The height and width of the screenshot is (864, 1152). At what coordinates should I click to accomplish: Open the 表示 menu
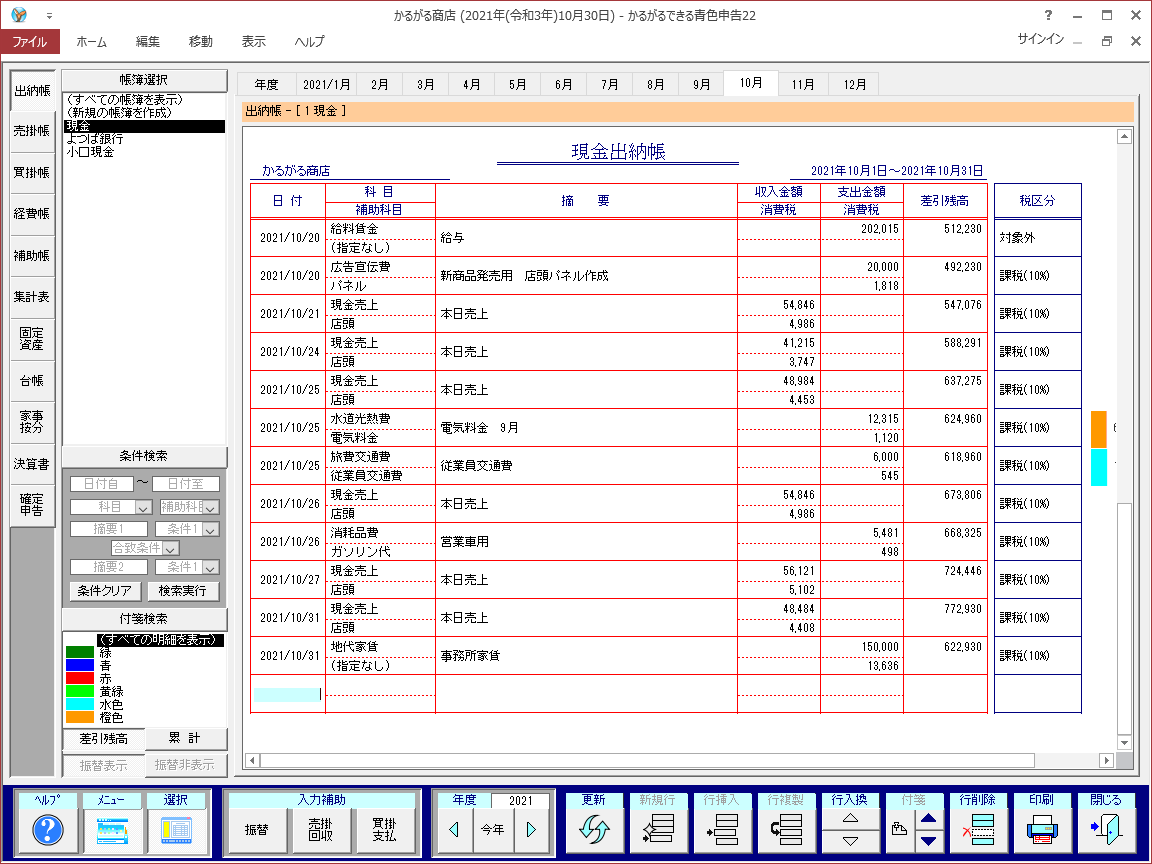point(253,42)
